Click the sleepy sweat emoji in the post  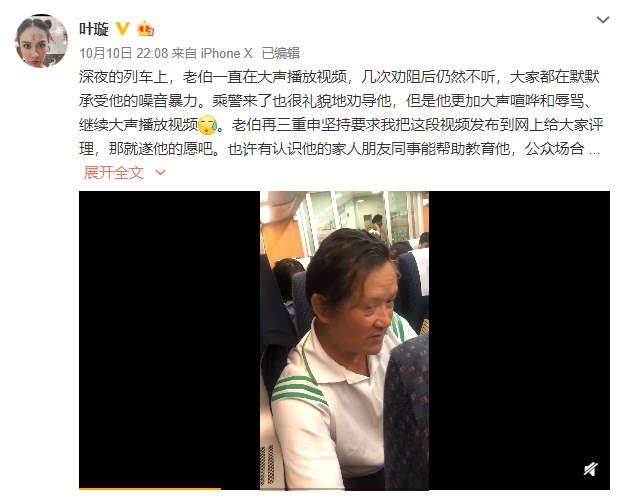tap(208, 125)
